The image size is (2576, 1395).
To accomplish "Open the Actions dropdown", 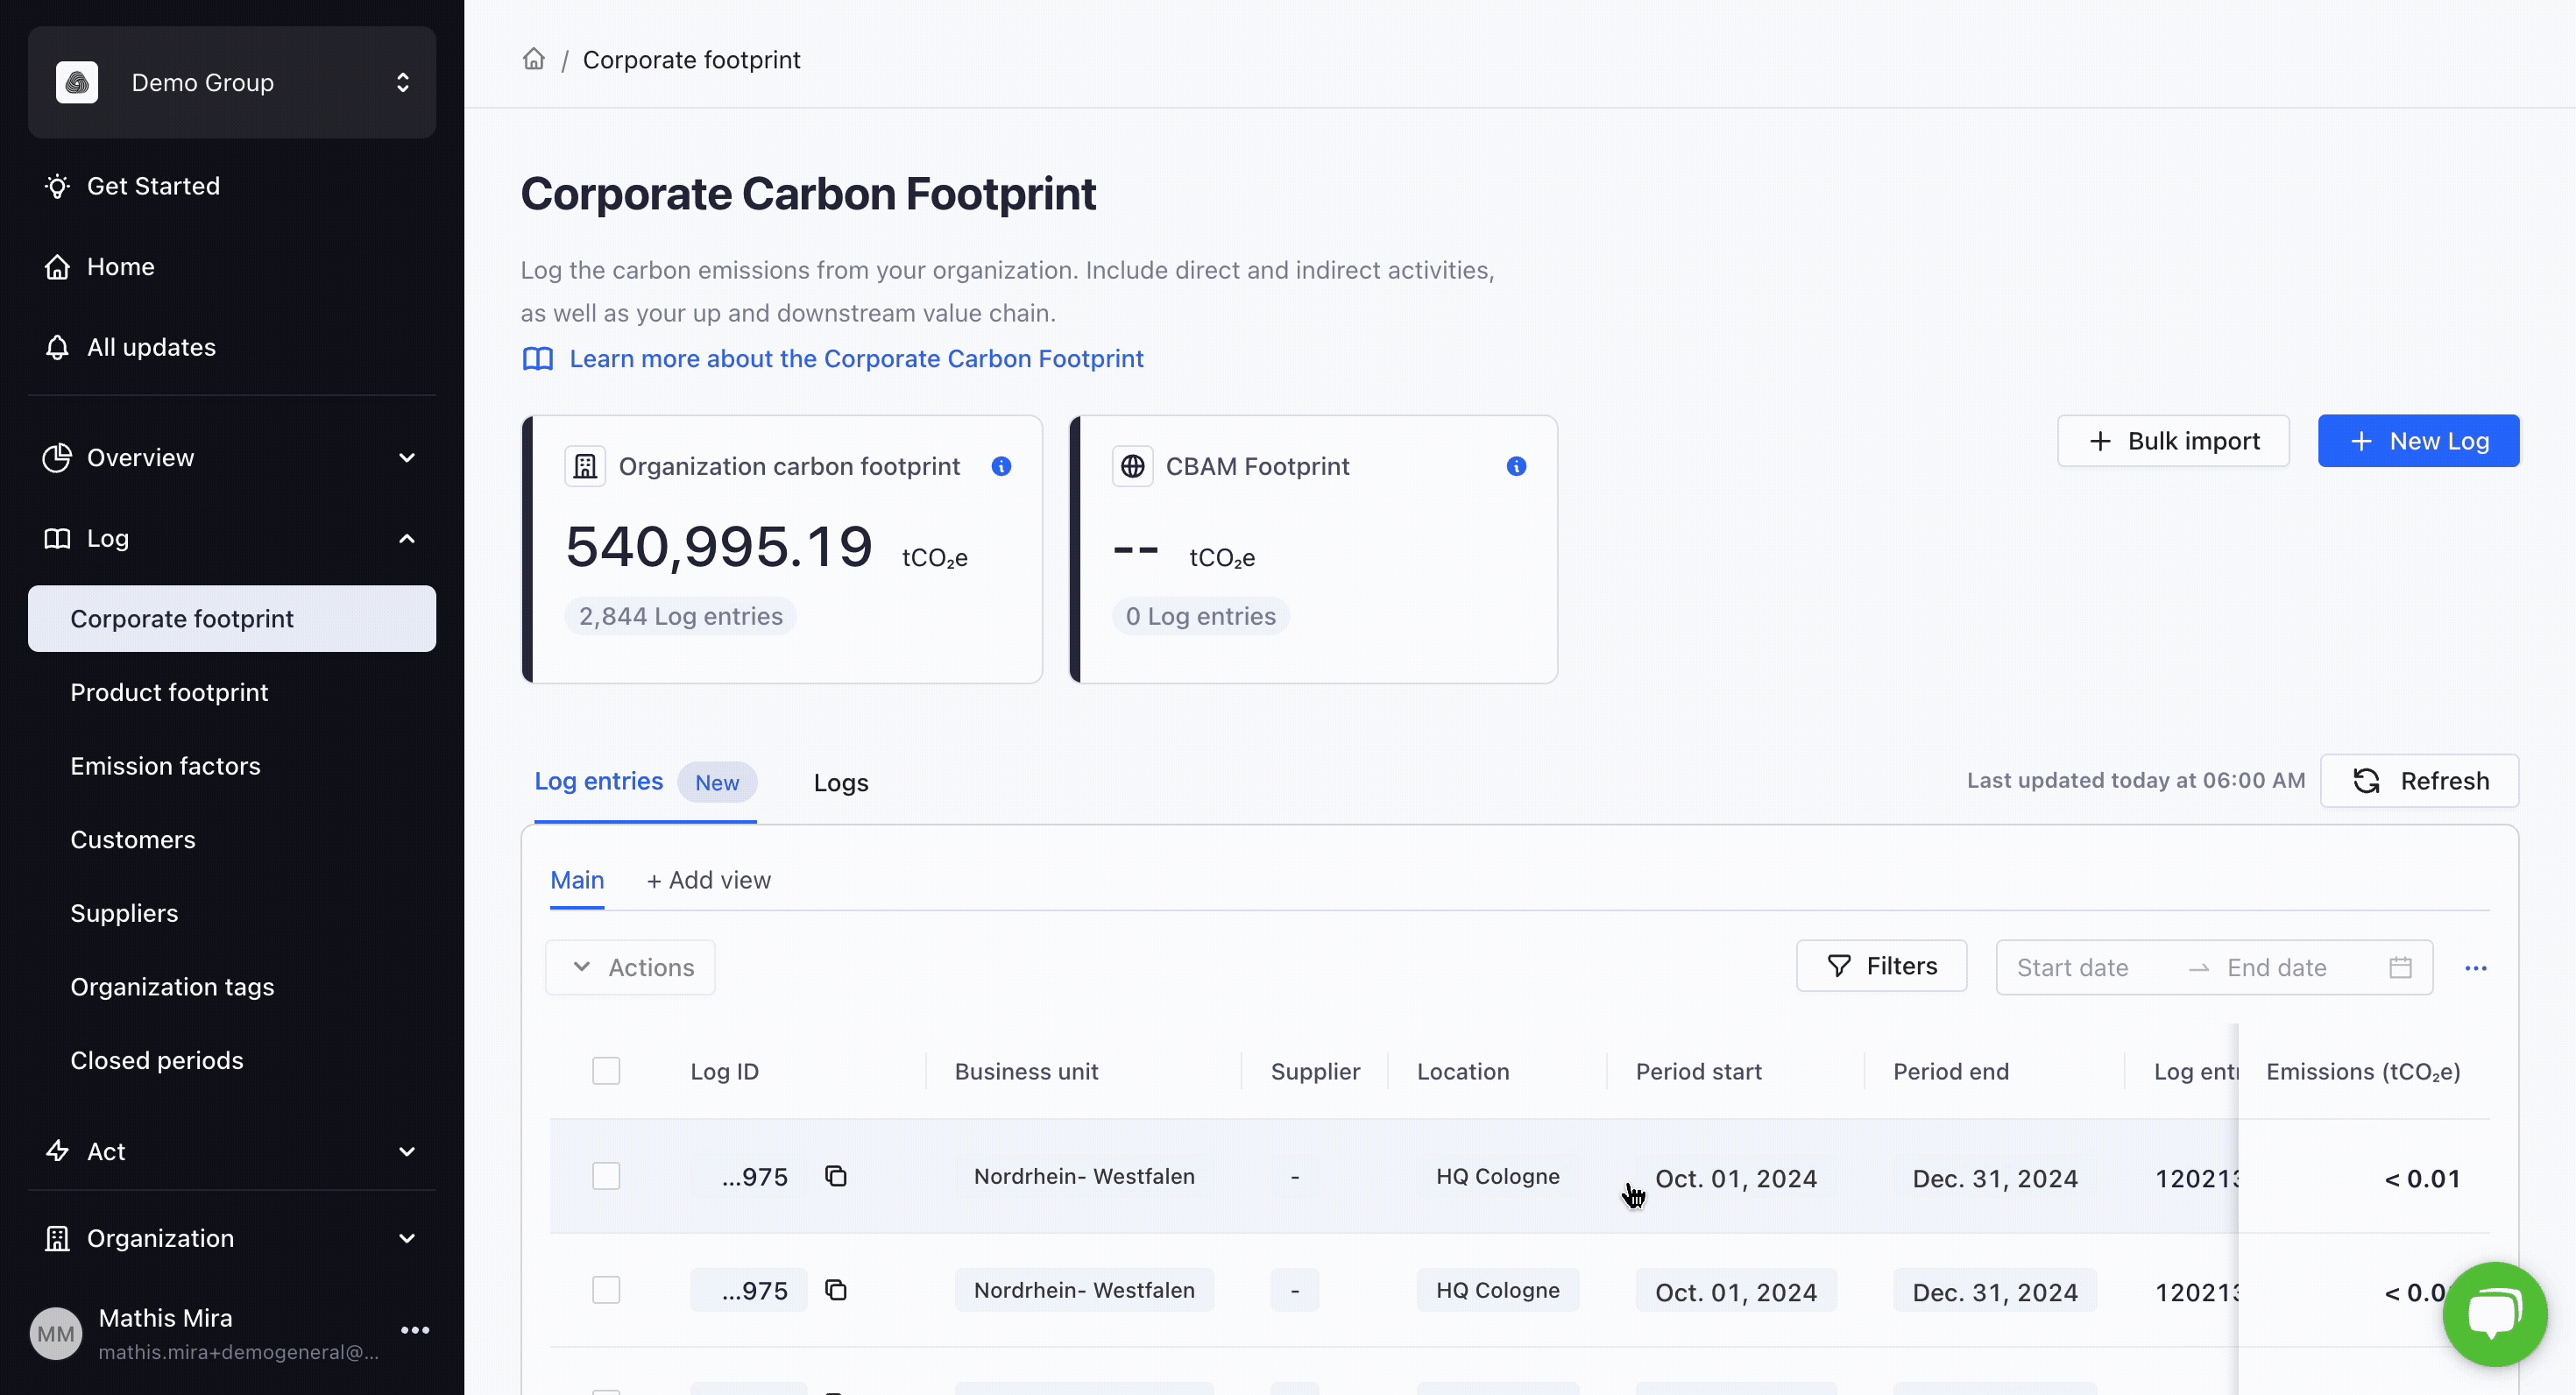I will pos(630,967).
